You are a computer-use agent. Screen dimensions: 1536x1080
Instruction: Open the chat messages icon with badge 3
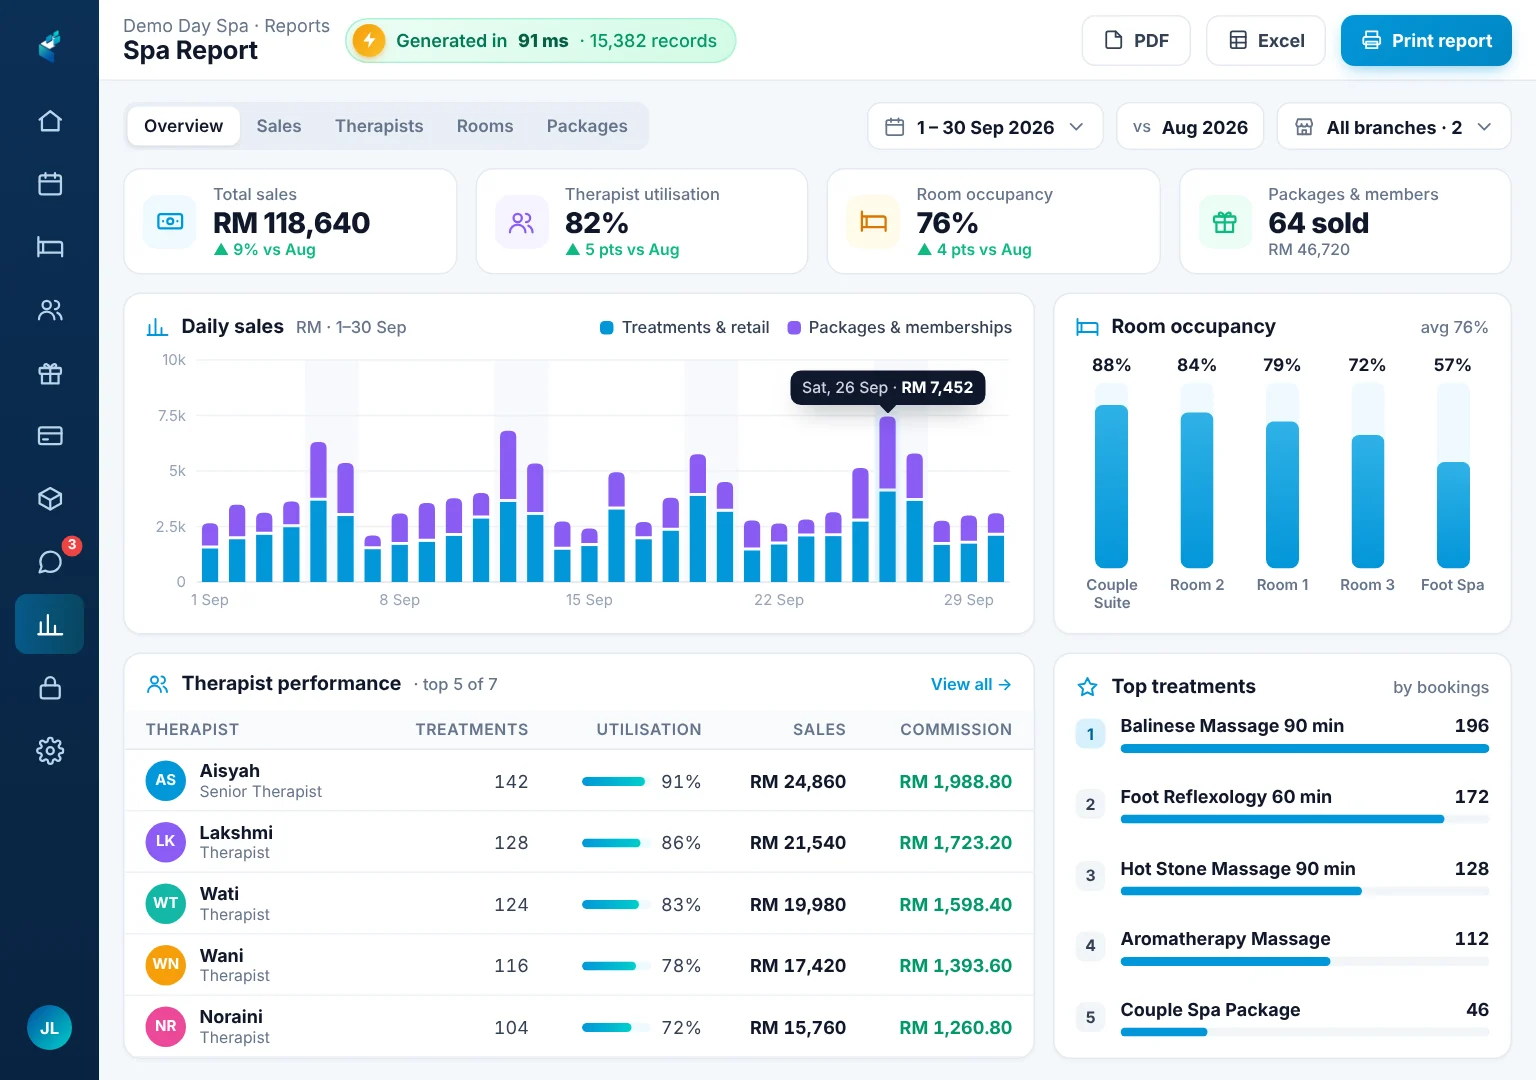point(50,562)
